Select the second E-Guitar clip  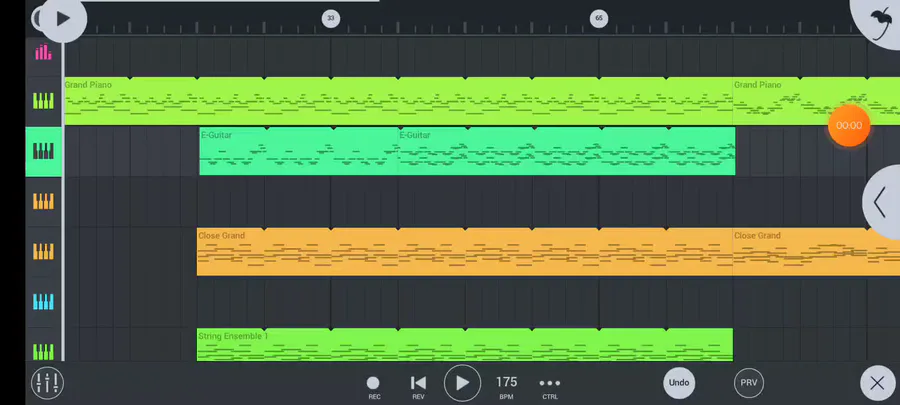[567, 151]
